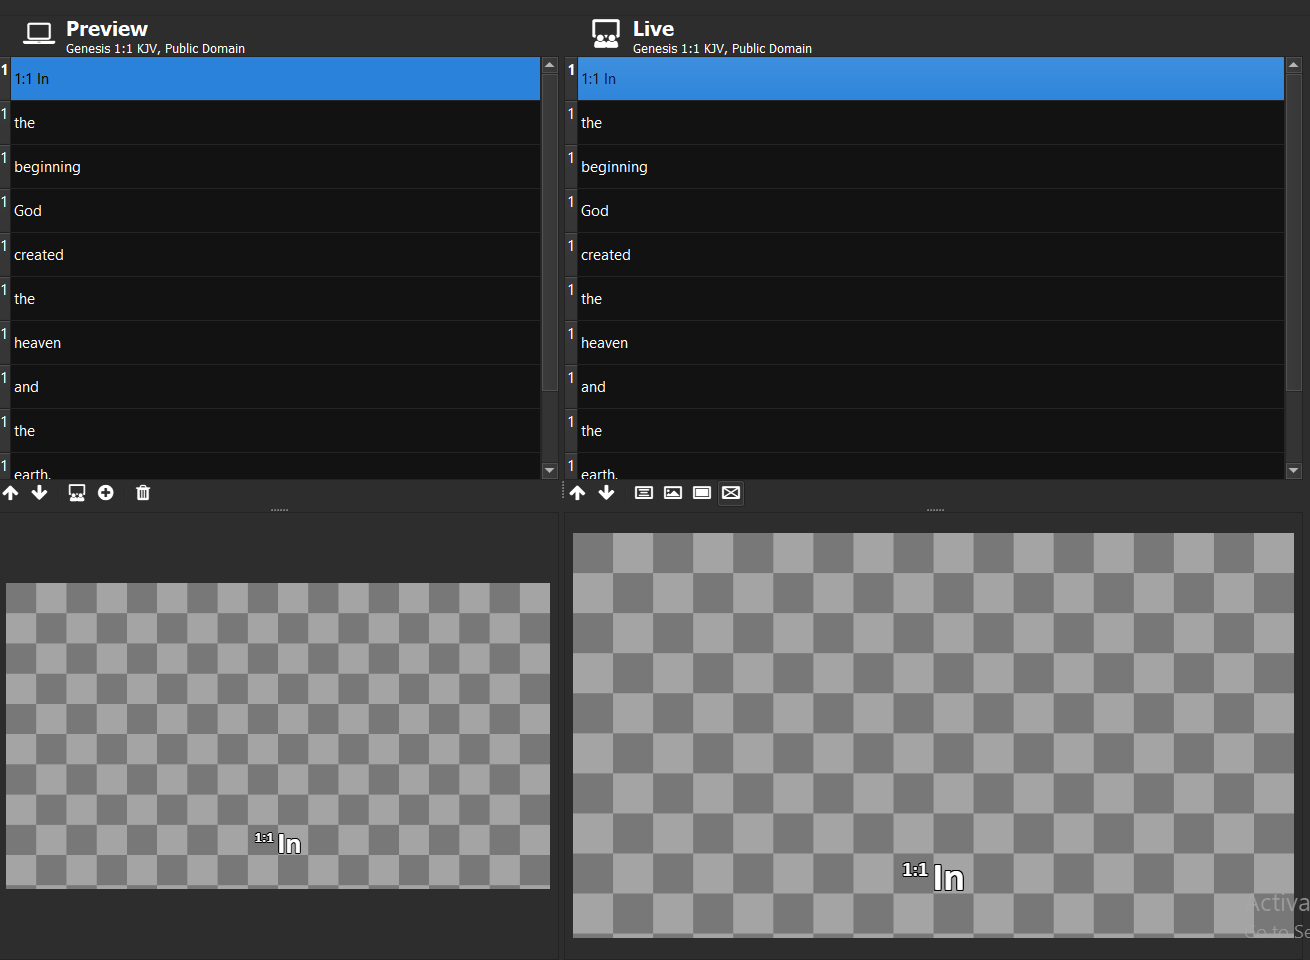Move to previous slide in Preview toolbar

click(11, 493)
